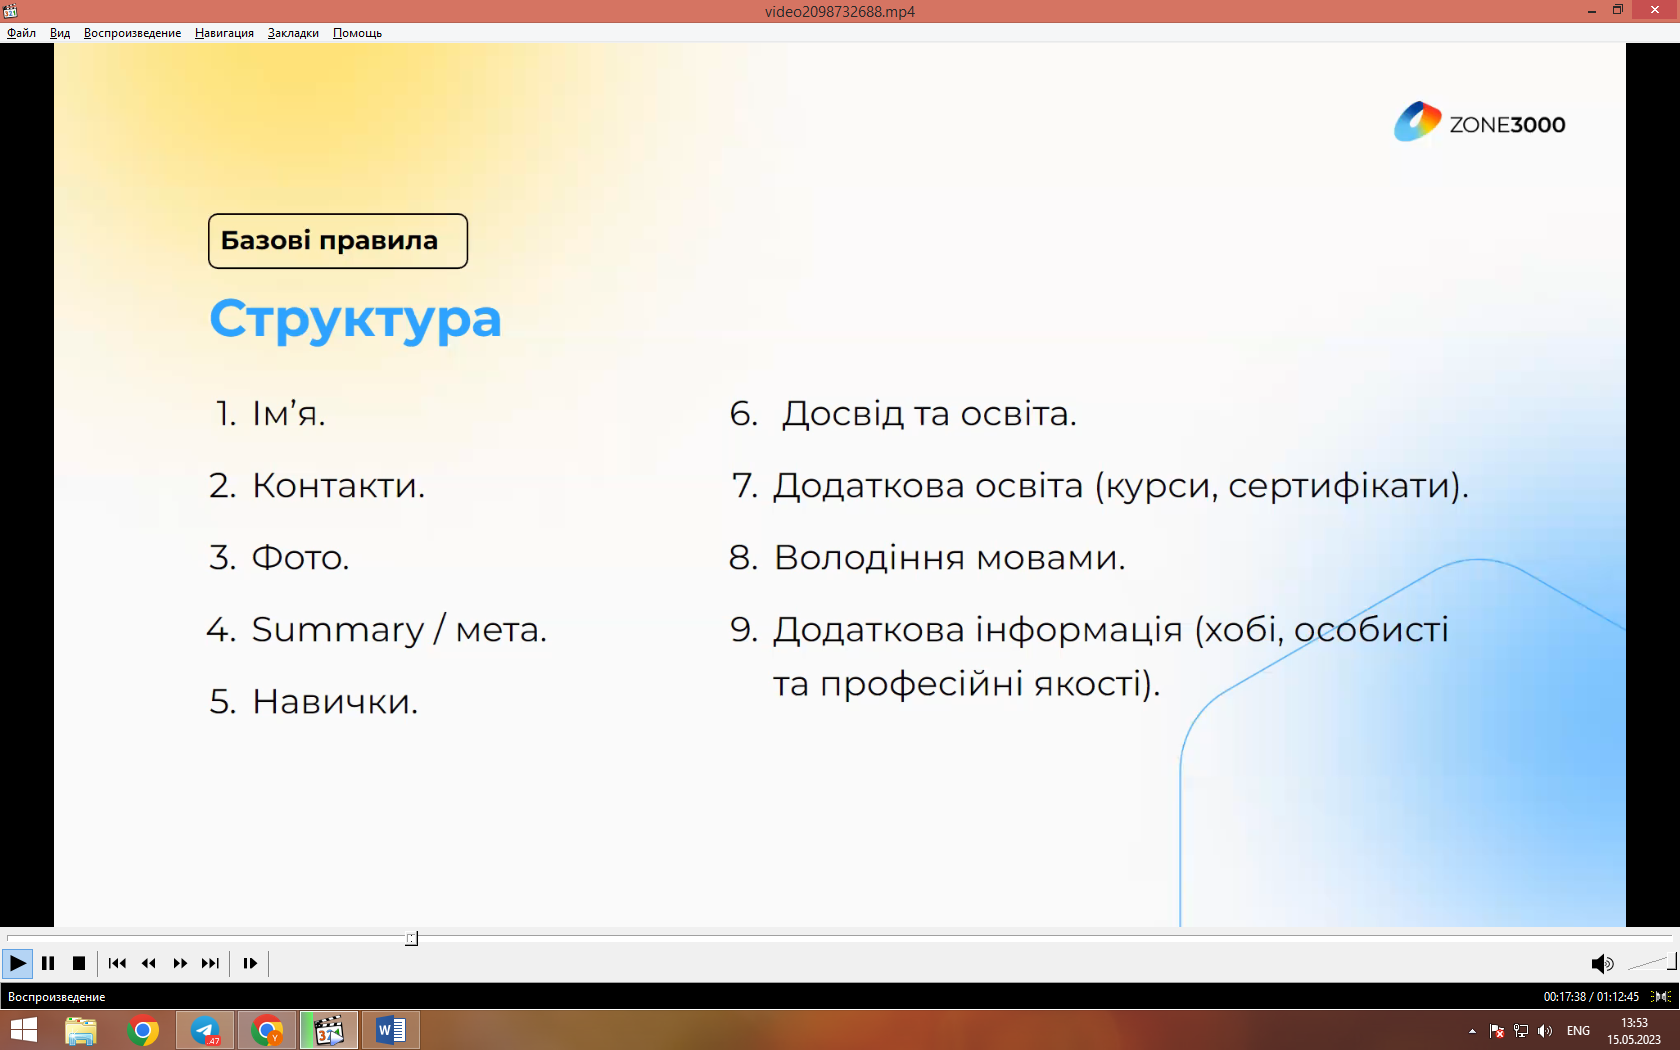Viewport: 1680px width, 1050px height.
Task: Mute audio via speaker icon
Action: (x=1602, y=964)
